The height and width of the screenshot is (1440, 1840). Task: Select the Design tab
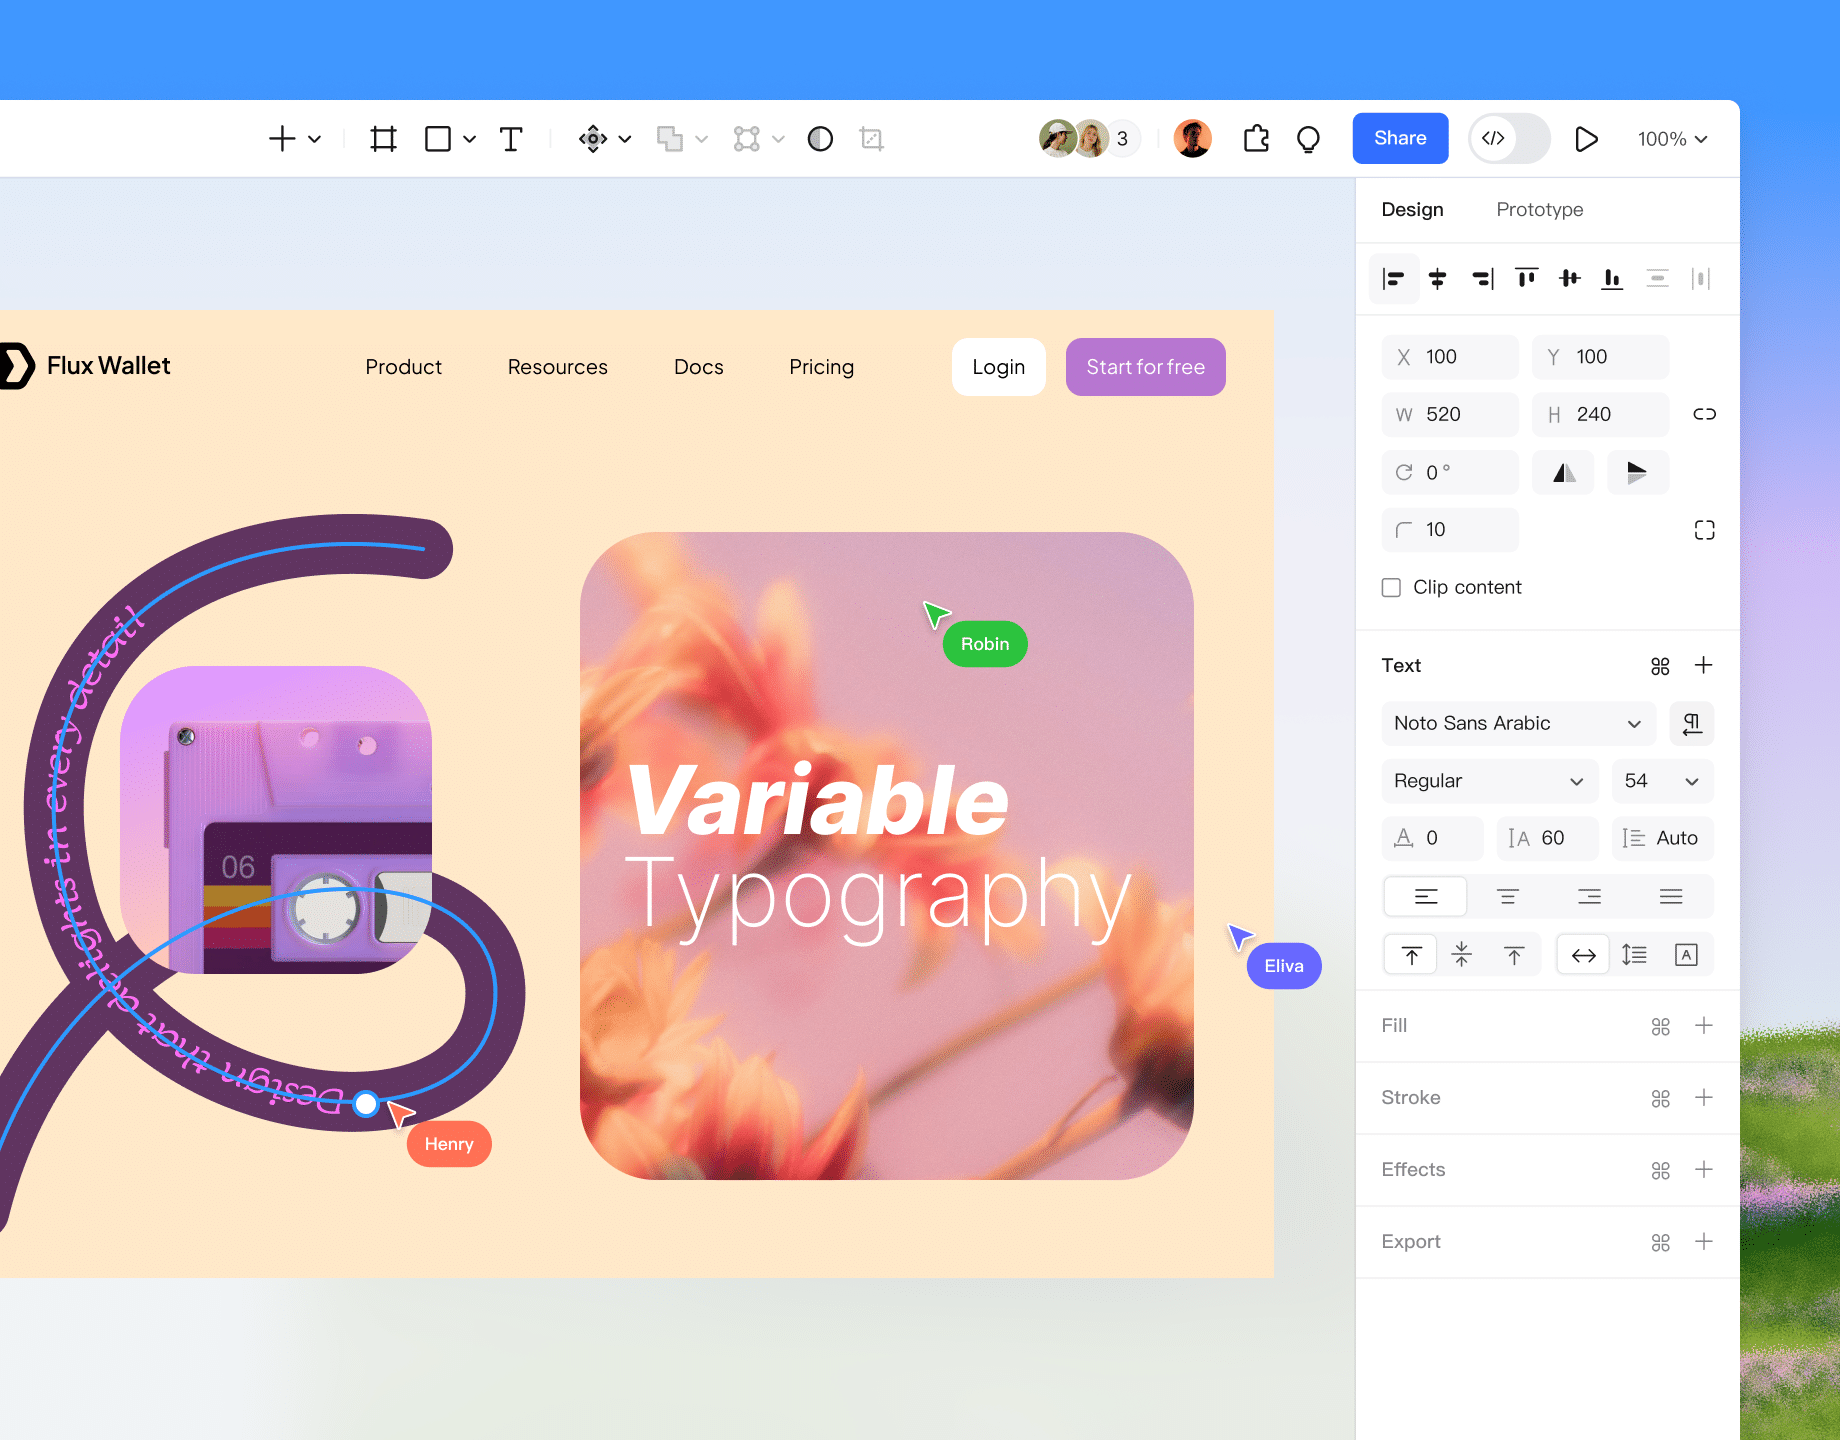pos(1412,210)
